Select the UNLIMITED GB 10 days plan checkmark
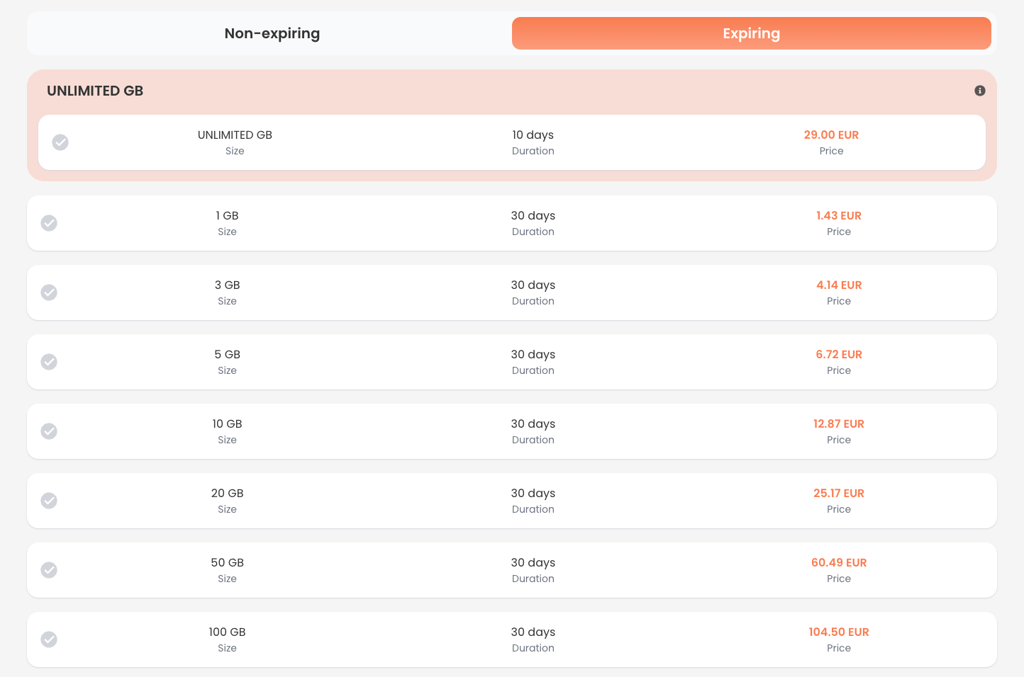Screen dimensions: 1024x677 pyautogui.click(x=60, y=142)
